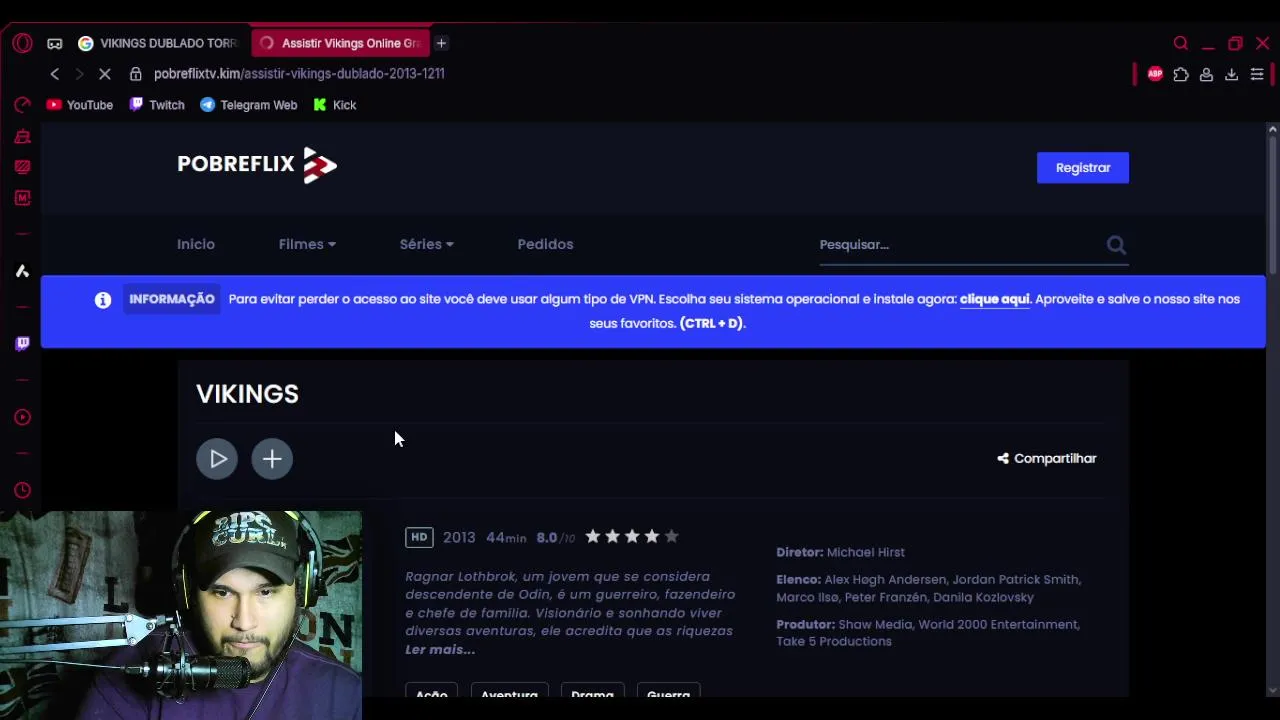Screen dimensions: 1280x720
Task: Expand the Séries dropdown menu
Action: 427,244
